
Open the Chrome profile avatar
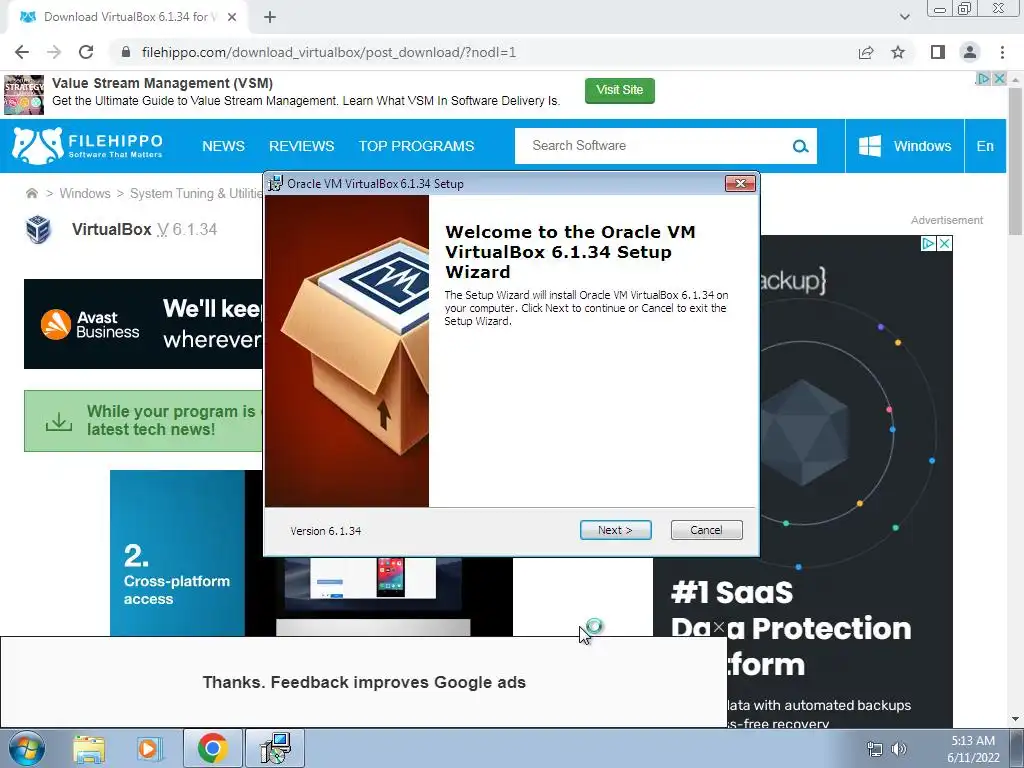click(x=970, y=52)
